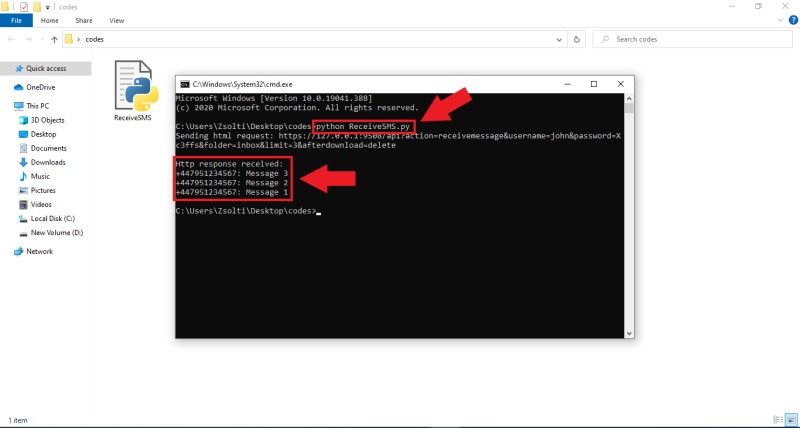Click the cmd.exe title bar icon

(185, 84)
